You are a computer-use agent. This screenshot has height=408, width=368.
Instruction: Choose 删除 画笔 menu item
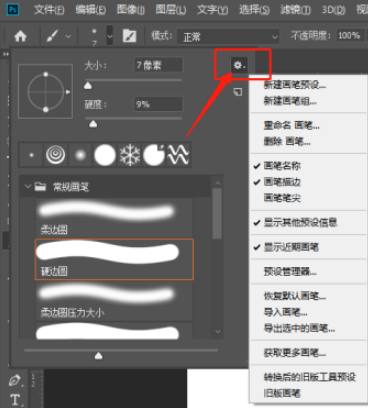(287, 142)
